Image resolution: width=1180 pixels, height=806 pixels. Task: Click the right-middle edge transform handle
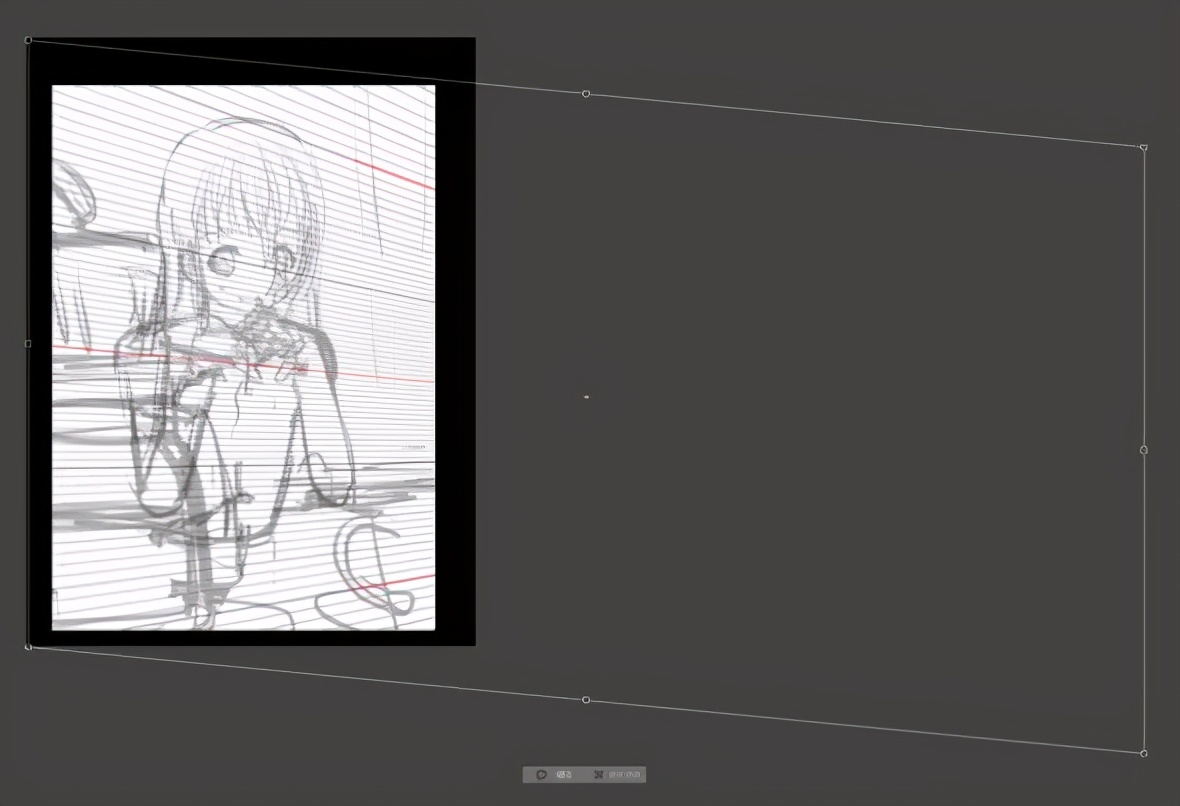(1144, 450)
